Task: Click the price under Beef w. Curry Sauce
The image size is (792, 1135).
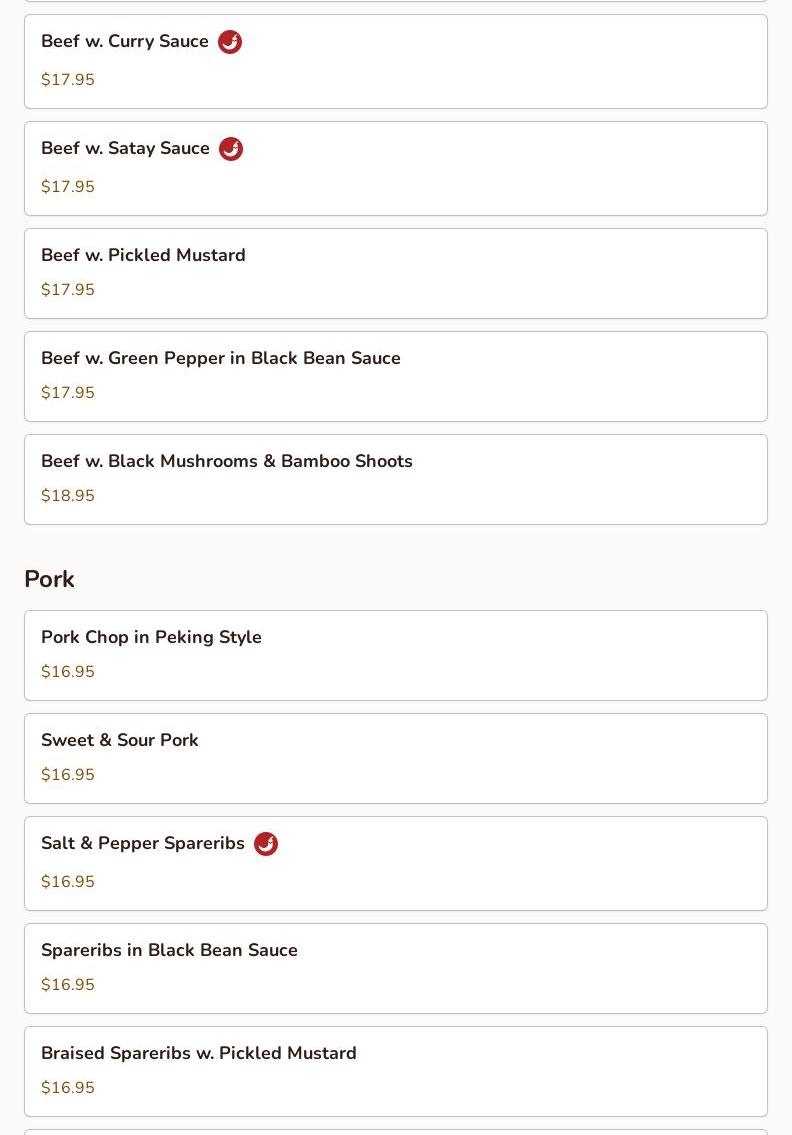Action: tap(68, 80)
